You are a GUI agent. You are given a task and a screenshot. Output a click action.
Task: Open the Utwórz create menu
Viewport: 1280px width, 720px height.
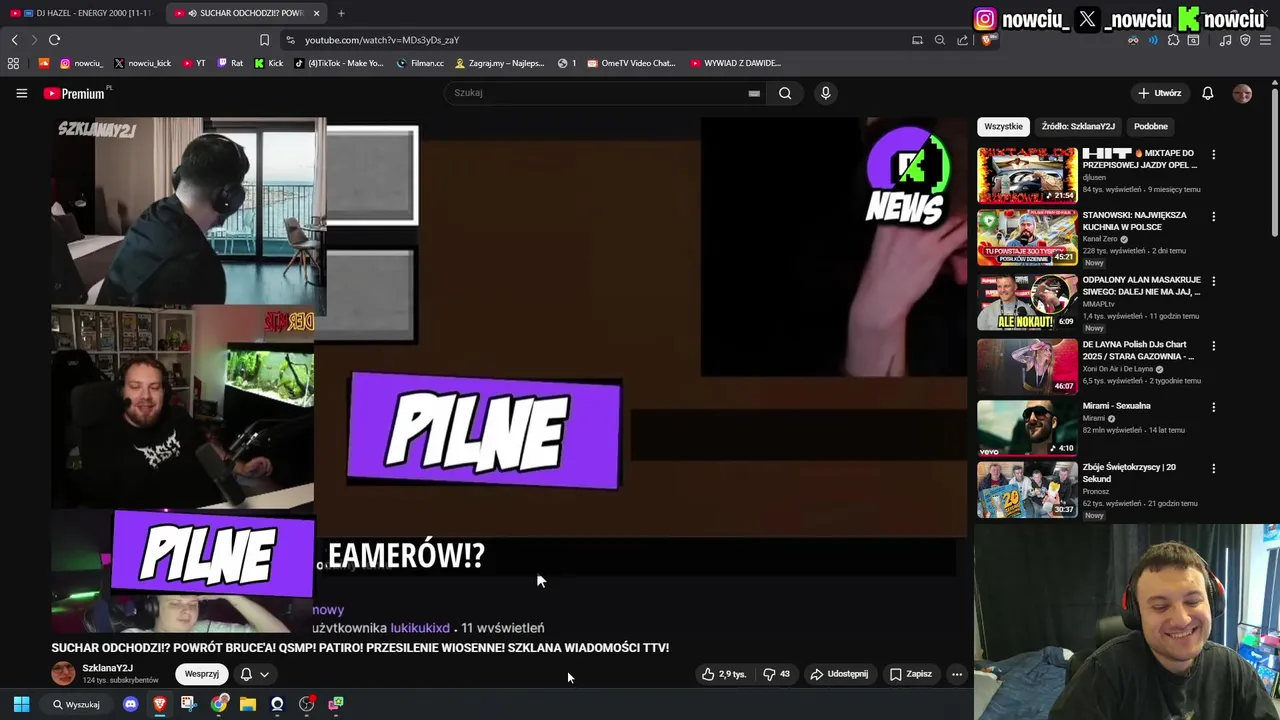pos(1159,93)
